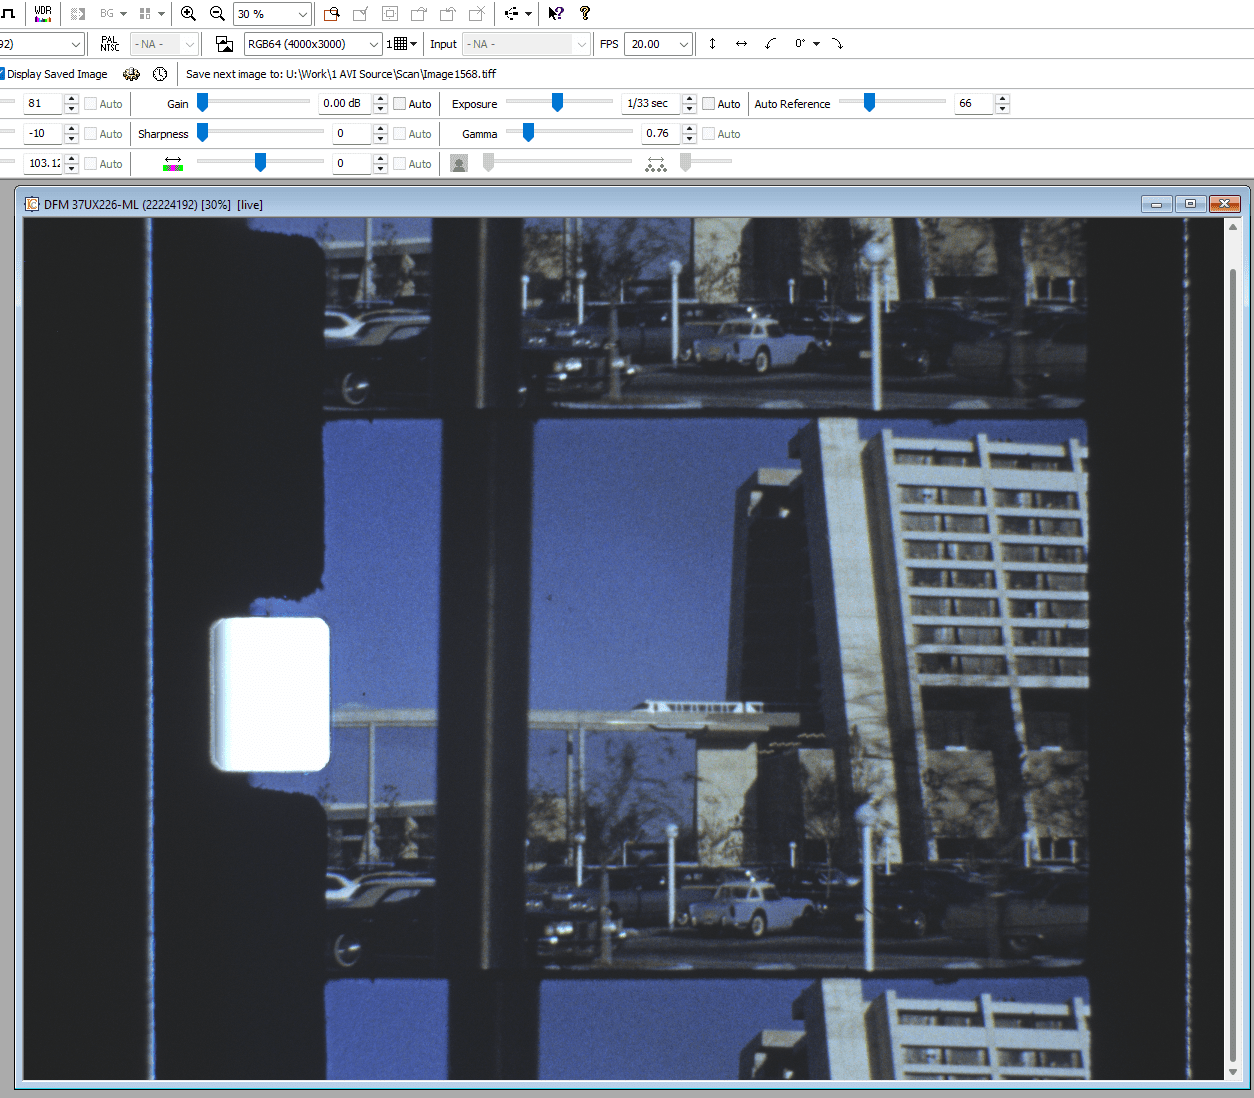The width and height of the screenshot is (1254, 1098).
Task: Click the zoom out magnifier icon
Action: pos(217,14)
